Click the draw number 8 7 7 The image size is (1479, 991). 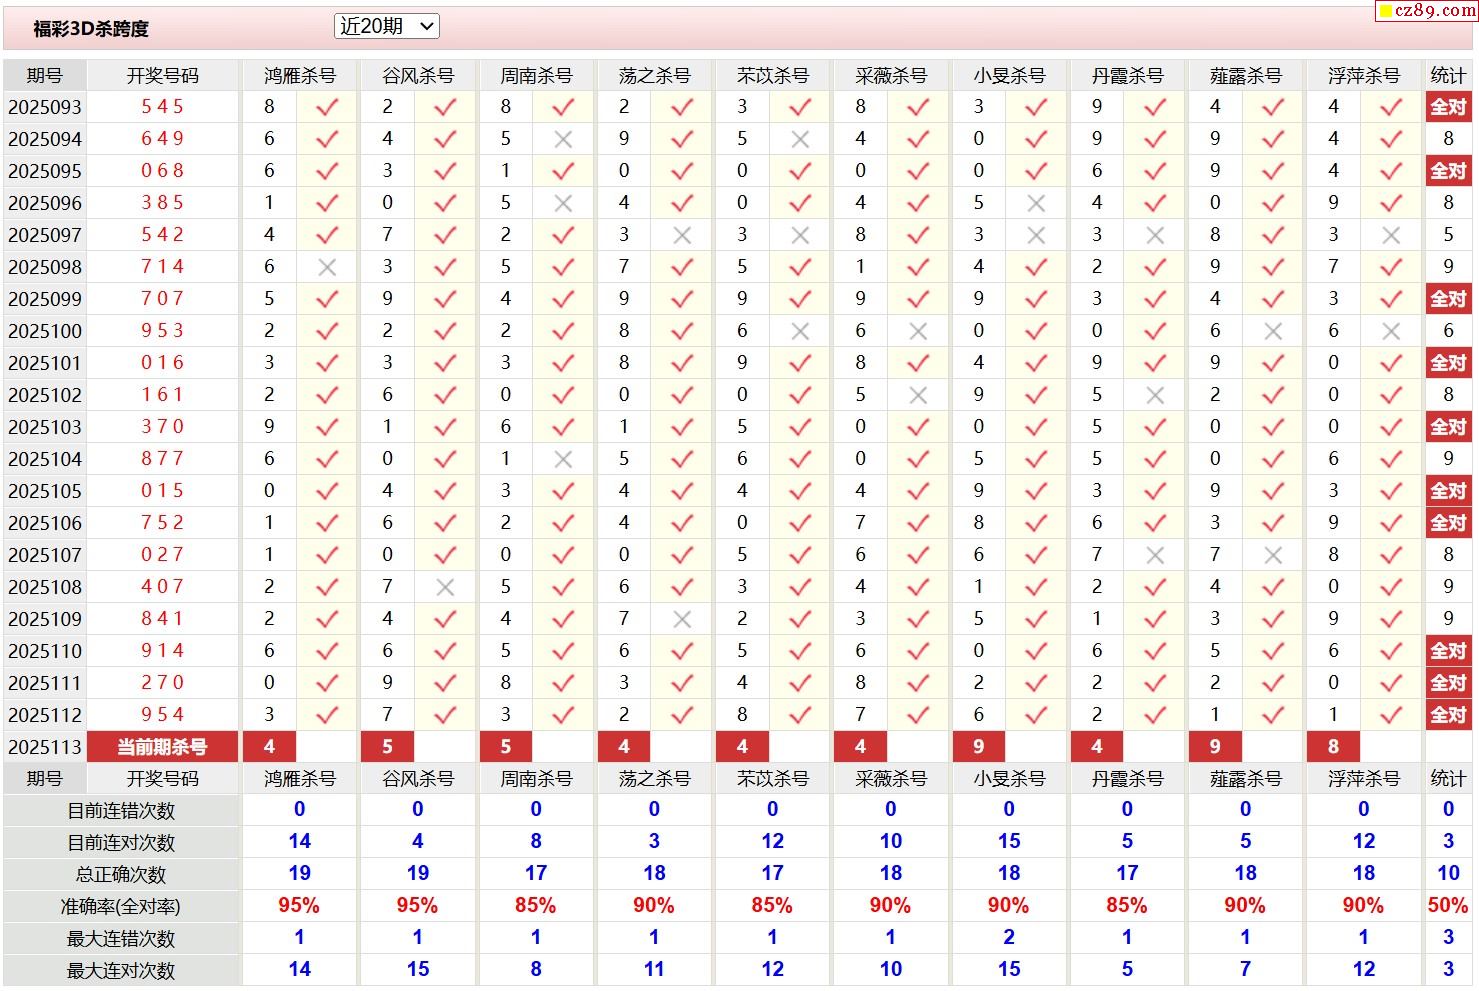pos(163,459)
